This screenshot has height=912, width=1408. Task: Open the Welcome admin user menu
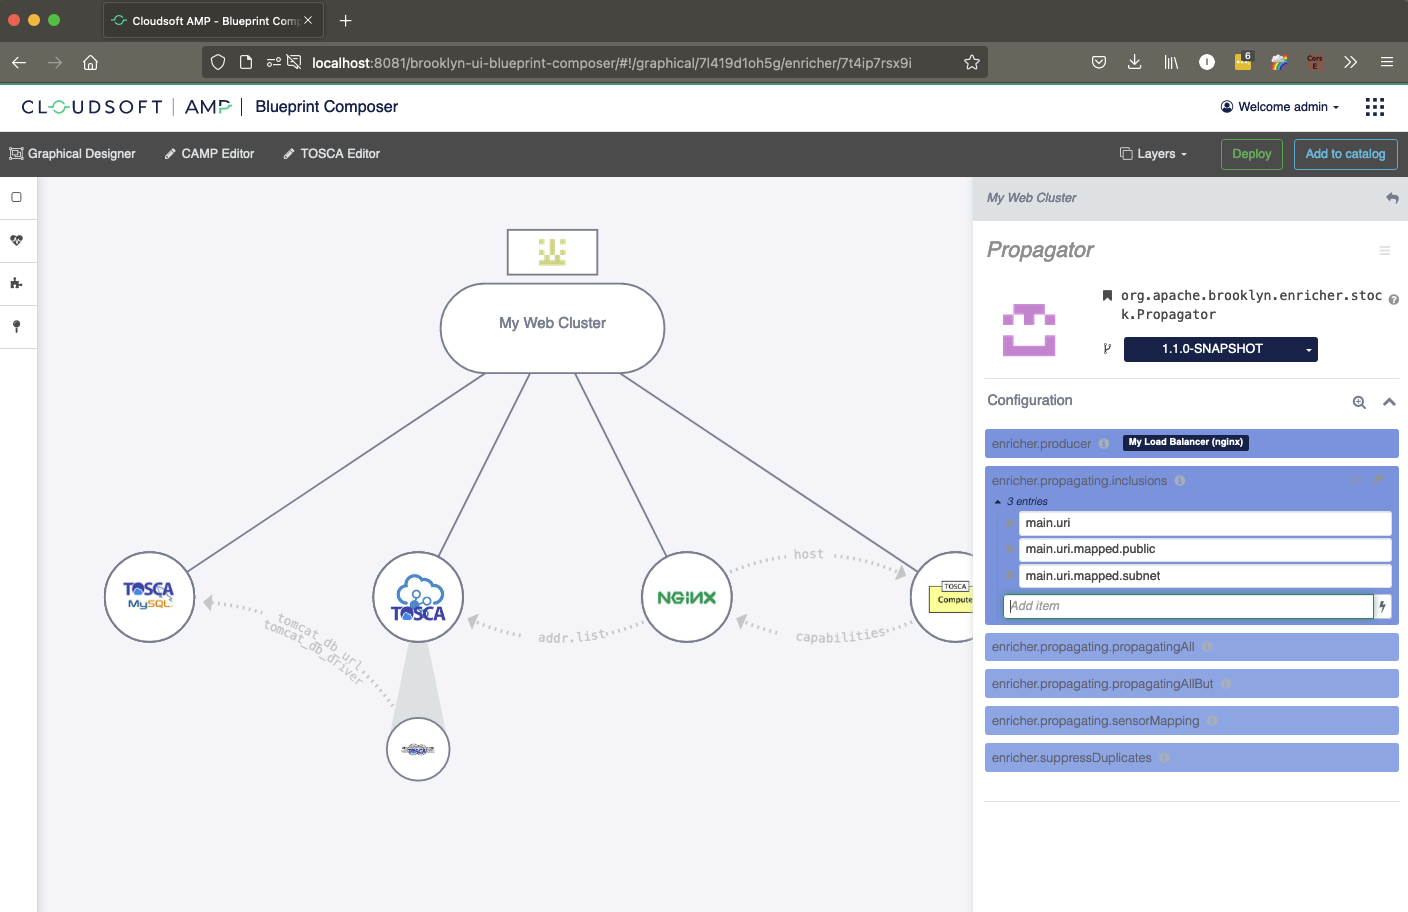click(x=1280, y=107)
